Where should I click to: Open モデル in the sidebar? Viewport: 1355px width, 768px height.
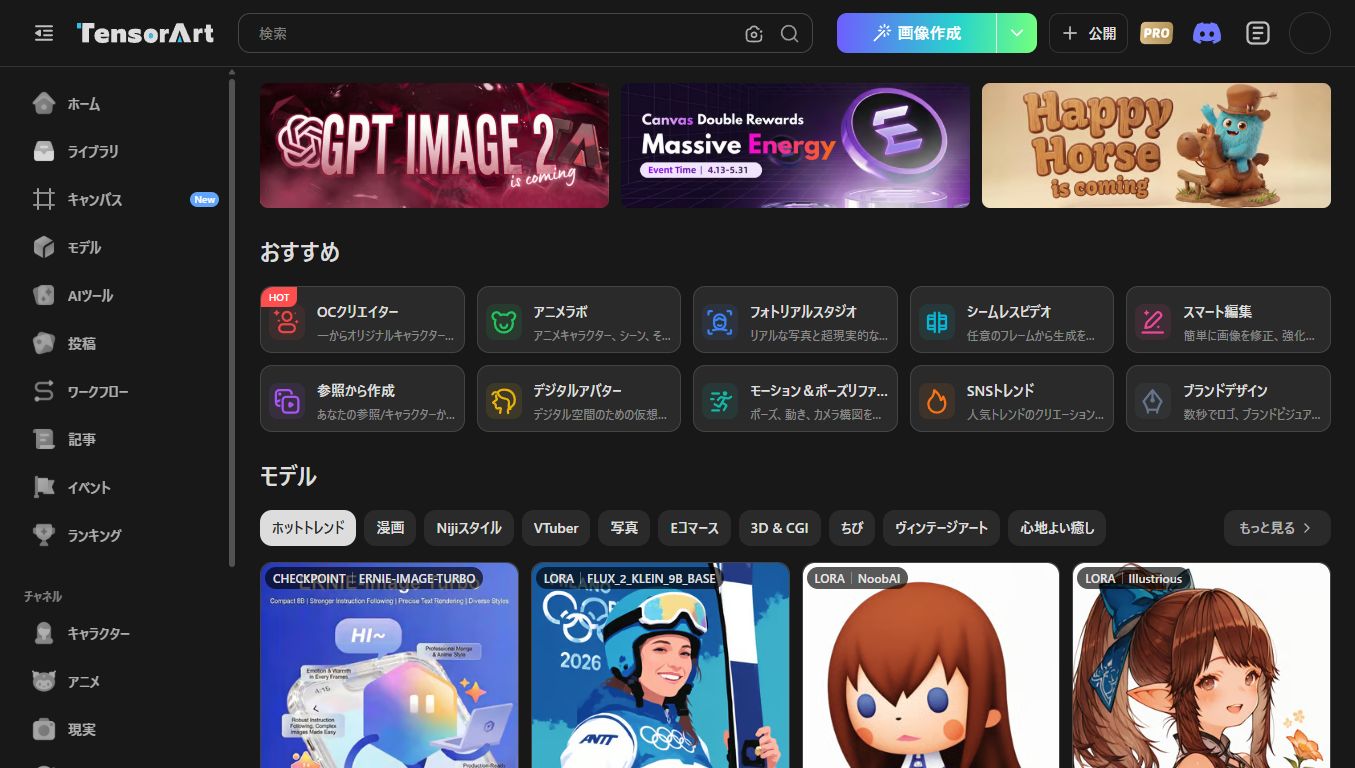[x=125, y=248]
